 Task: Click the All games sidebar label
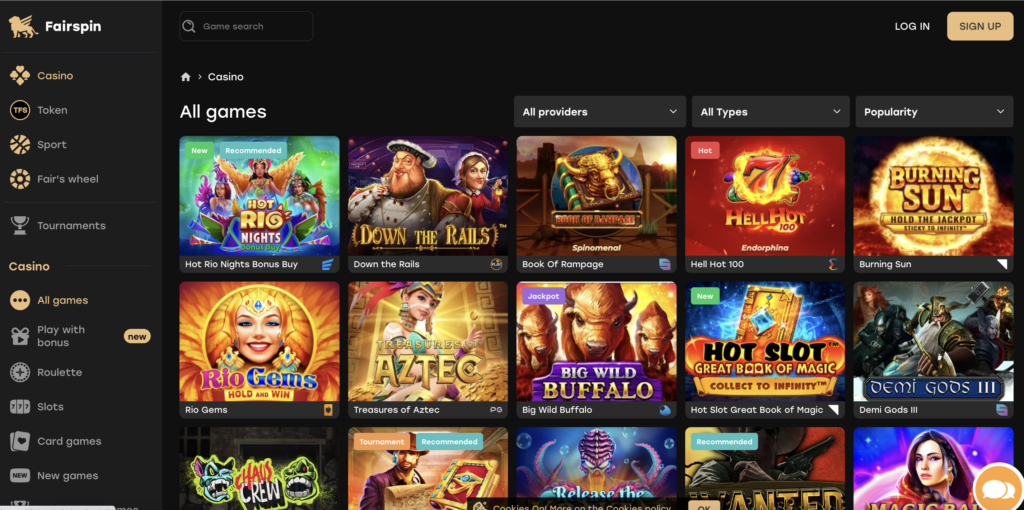63,300
